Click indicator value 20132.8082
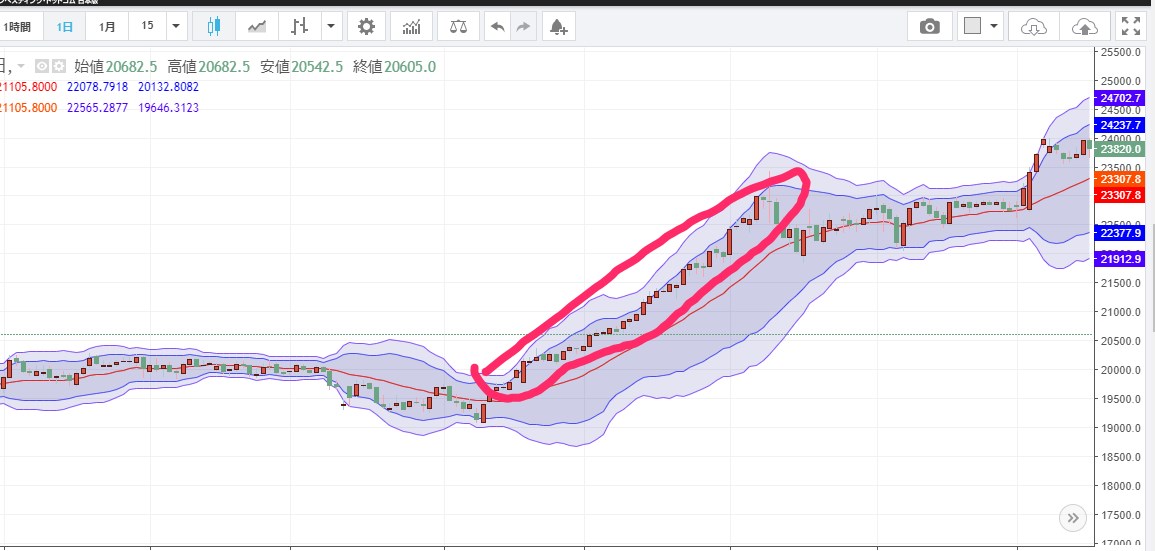Screen dimensions: 1155x551 pos(168,87)
